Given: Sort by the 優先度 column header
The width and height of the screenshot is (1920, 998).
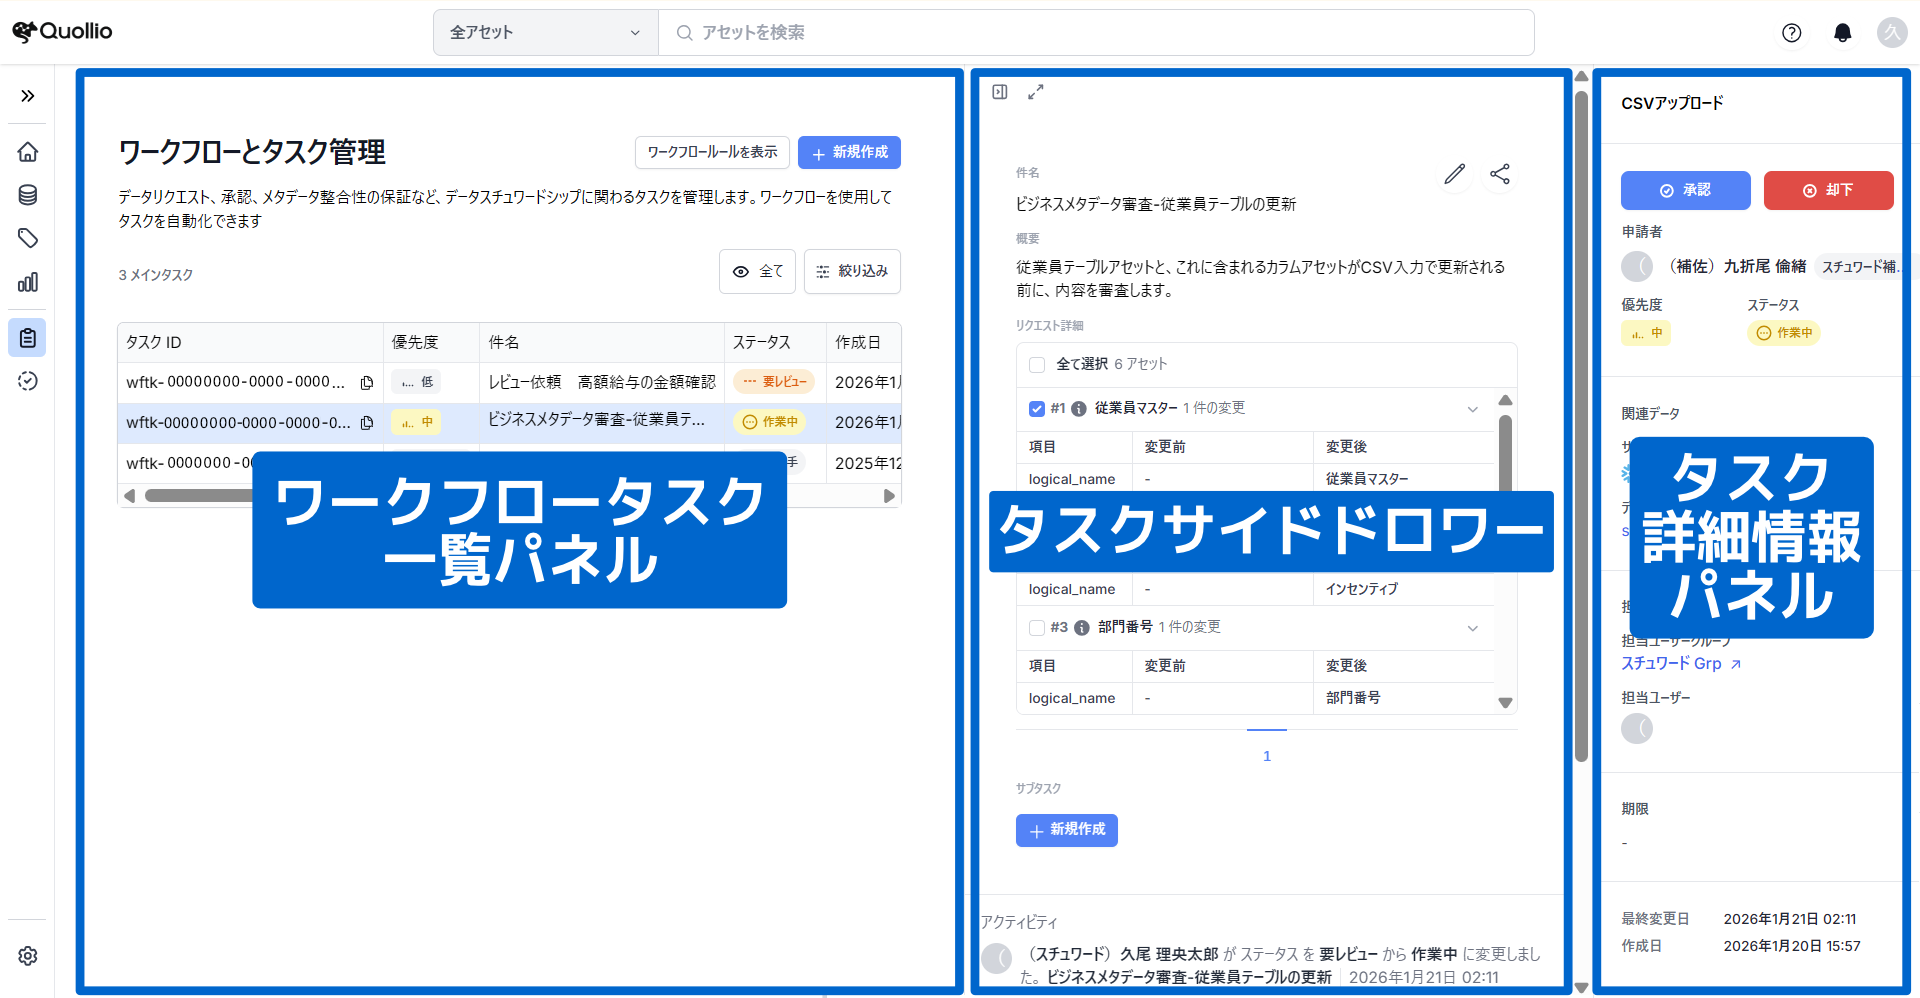Looking at the screenshot, I should coord(431,343).
